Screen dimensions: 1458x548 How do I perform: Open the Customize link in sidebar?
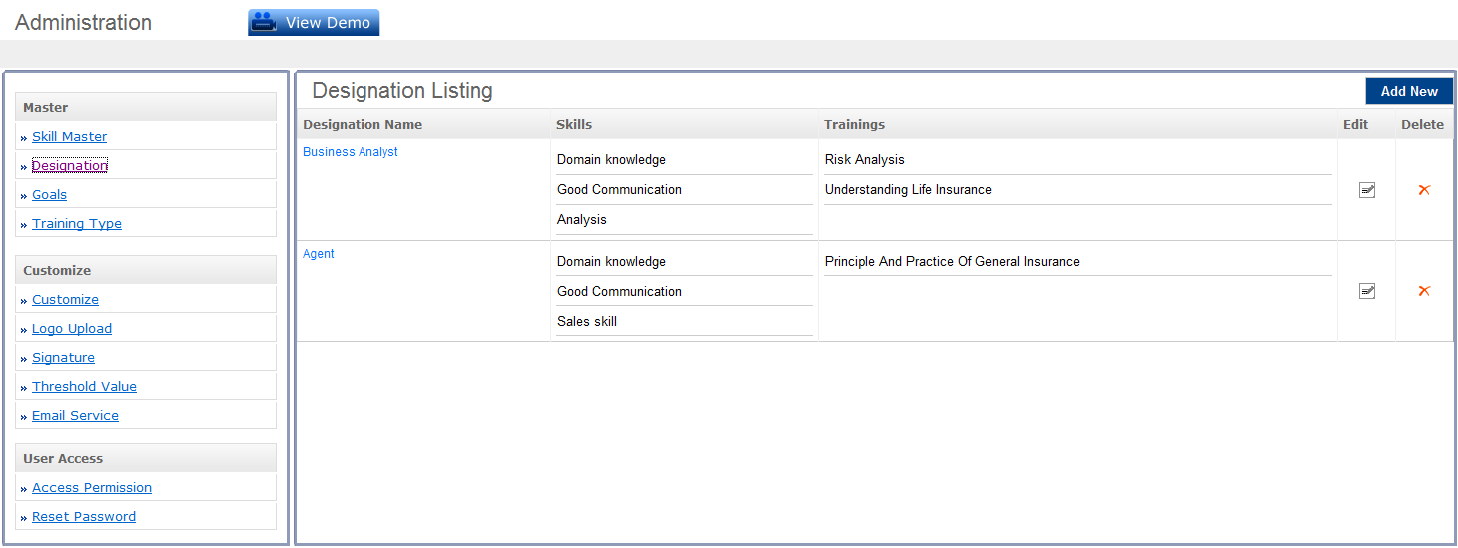[65, 300]
